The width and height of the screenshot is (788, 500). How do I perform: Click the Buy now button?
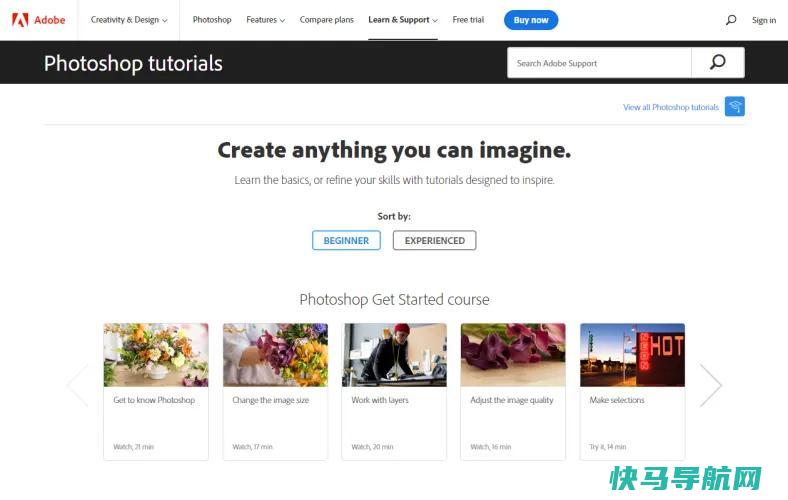531,20
